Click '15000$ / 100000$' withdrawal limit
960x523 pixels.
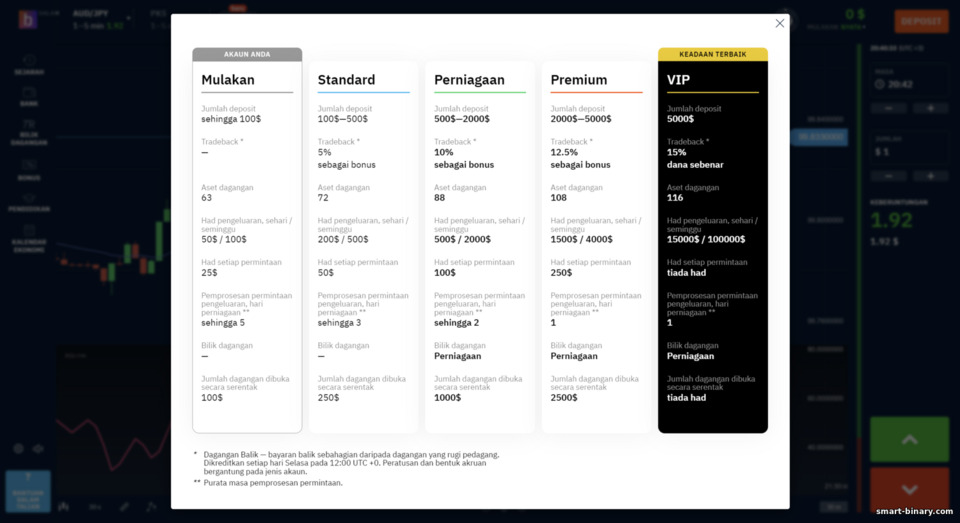(706, 239)
